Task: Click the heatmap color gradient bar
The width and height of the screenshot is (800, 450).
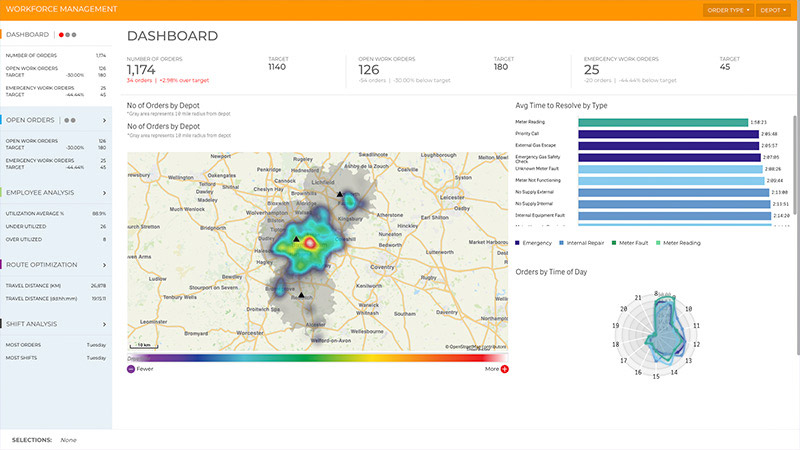Action: (317, 358)
